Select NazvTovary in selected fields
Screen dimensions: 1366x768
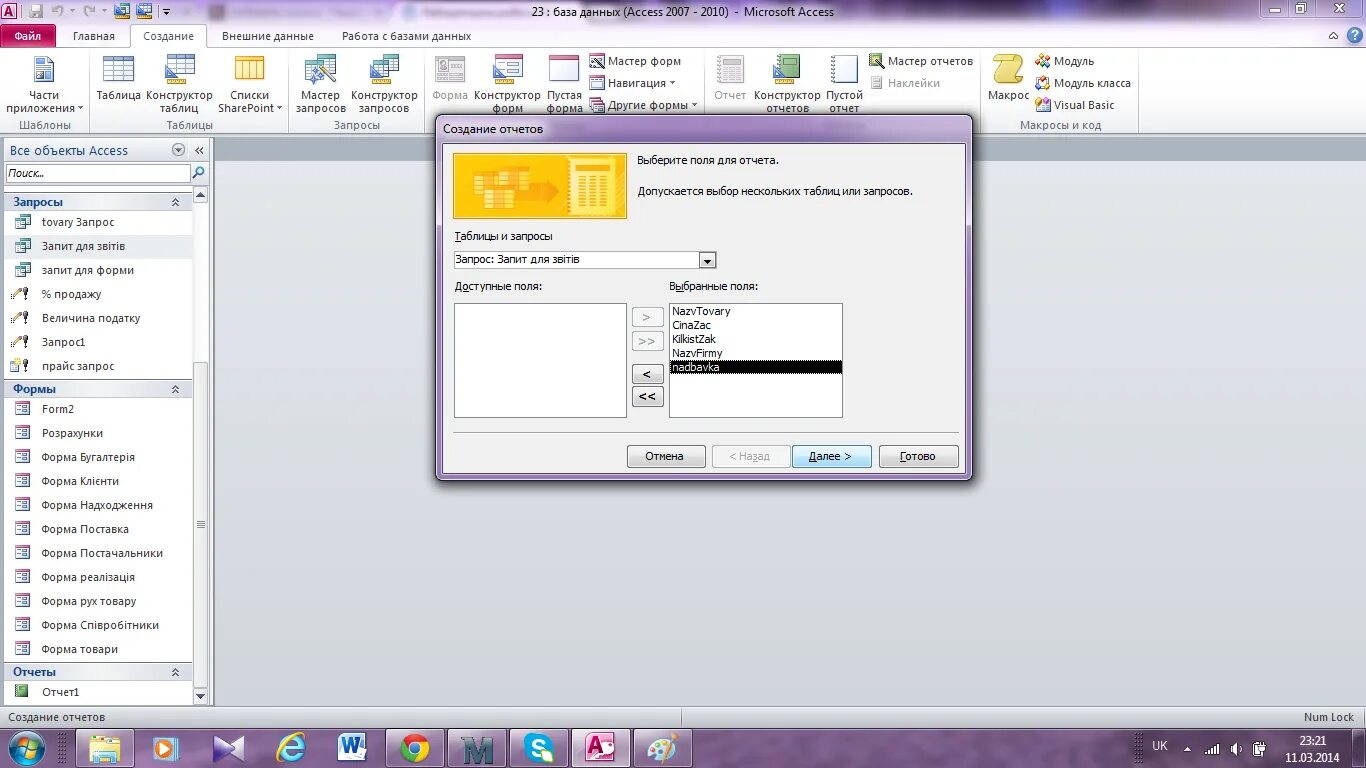point(755,311)
